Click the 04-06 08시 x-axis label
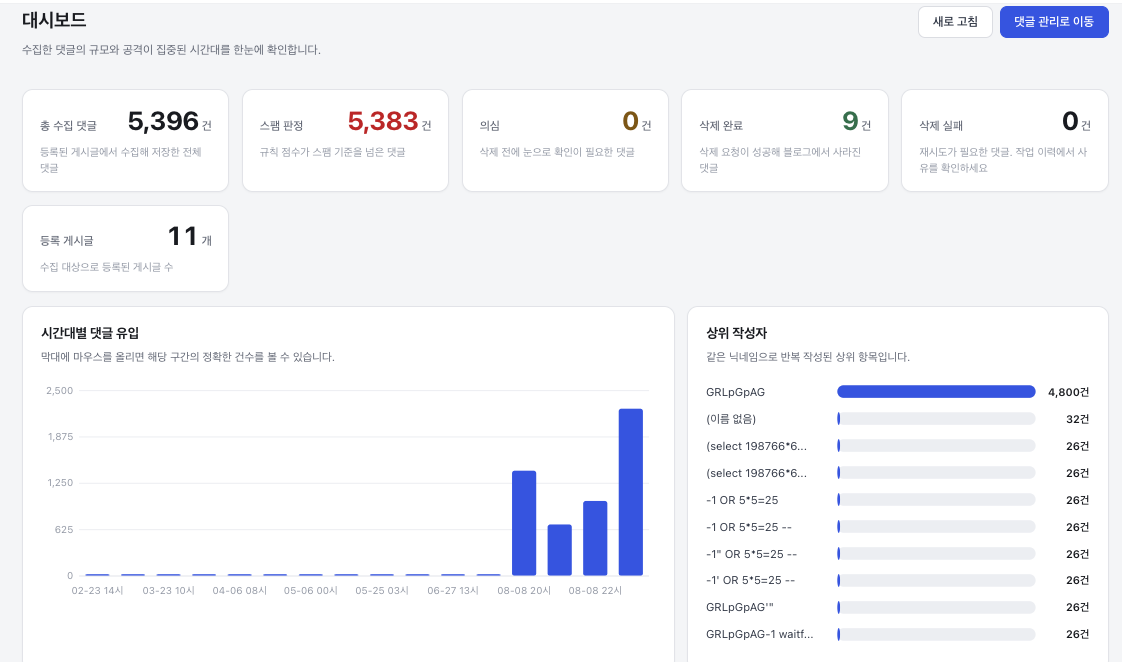1122x662 pixels. (x=240, y=590)
